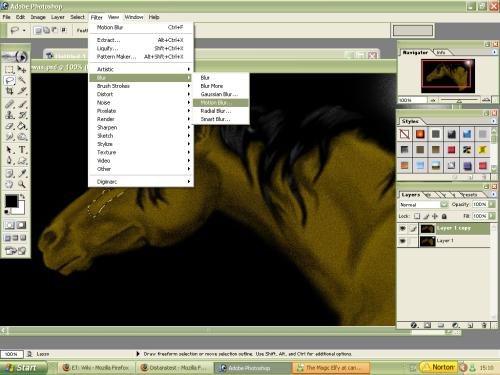Select the Custom Shape tool
500x375 pixels.
(x=22, y=161)
